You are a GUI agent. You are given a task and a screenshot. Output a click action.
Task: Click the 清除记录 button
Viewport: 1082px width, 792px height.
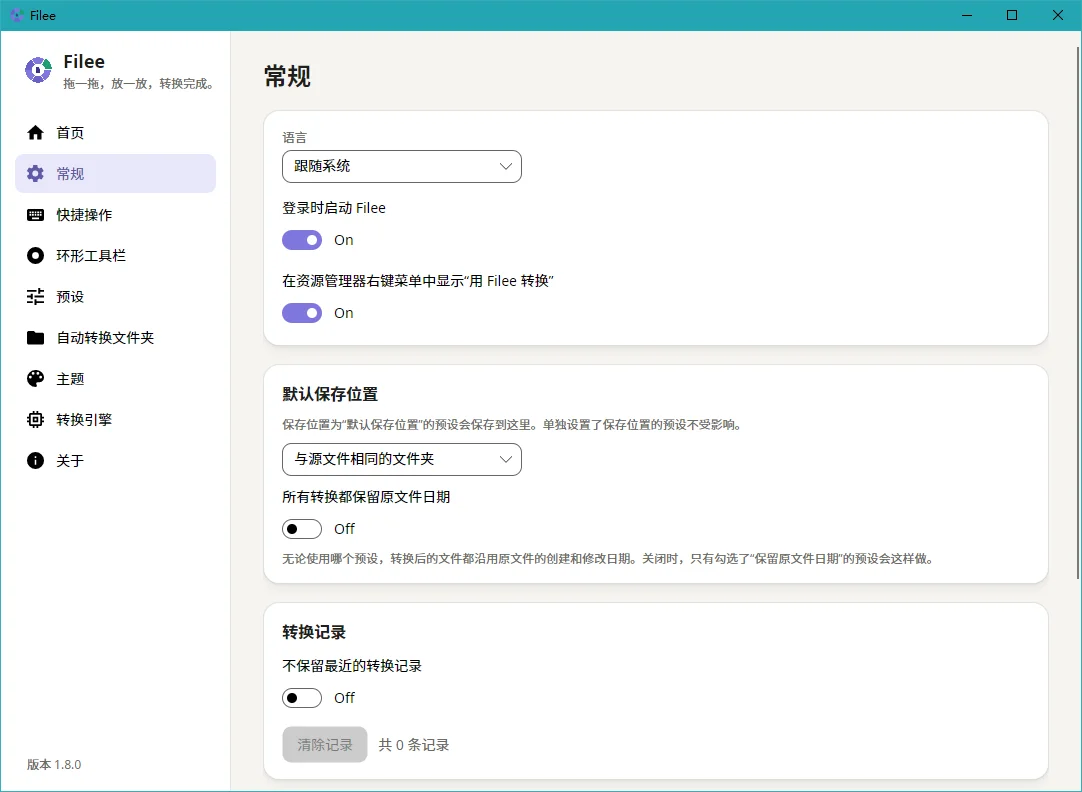tap(324, 744)
